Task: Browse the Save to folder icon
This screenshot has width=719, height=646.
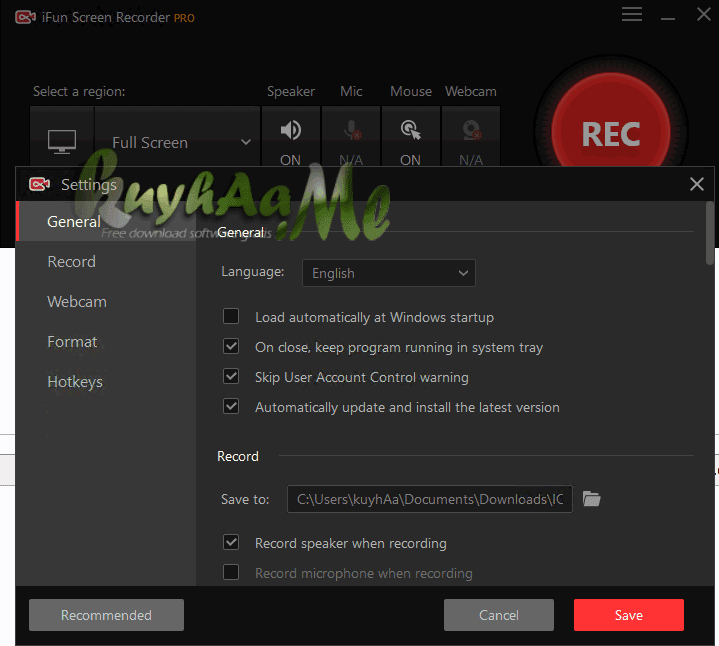Action: point(591,498)
